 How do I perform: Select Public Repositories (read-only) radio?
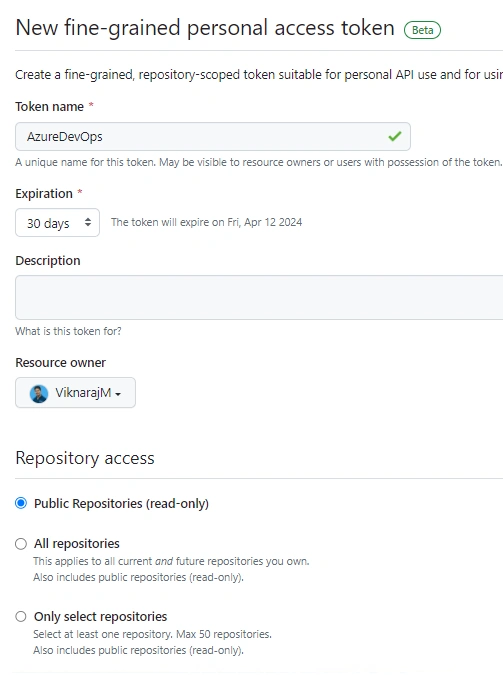pyautogui.click(x=21, y=503)
